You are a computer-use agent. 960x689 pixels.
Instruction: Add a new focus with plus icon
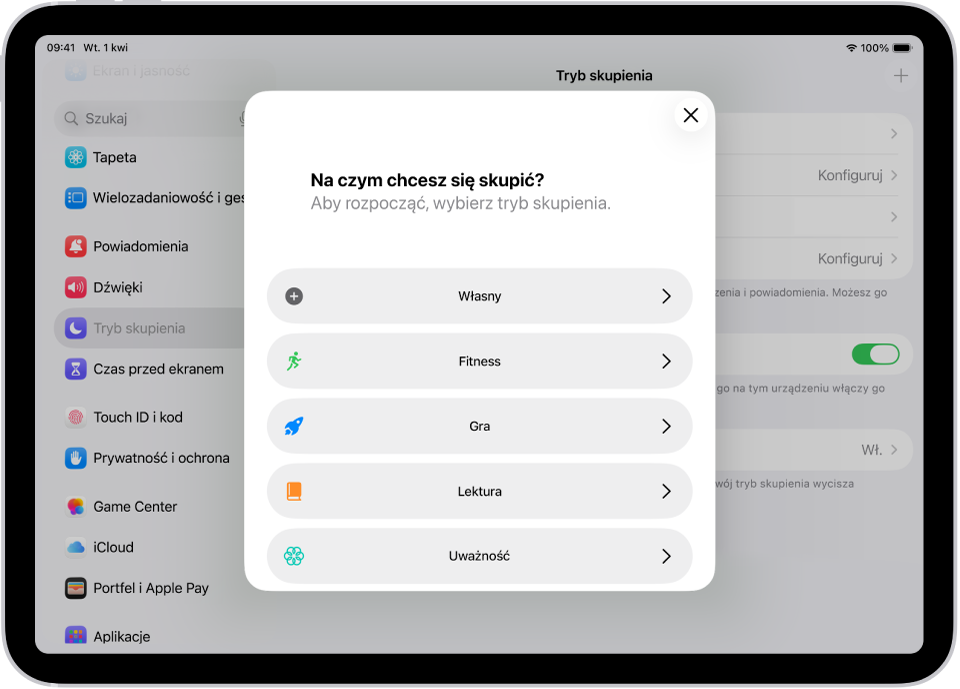(901, 76)
